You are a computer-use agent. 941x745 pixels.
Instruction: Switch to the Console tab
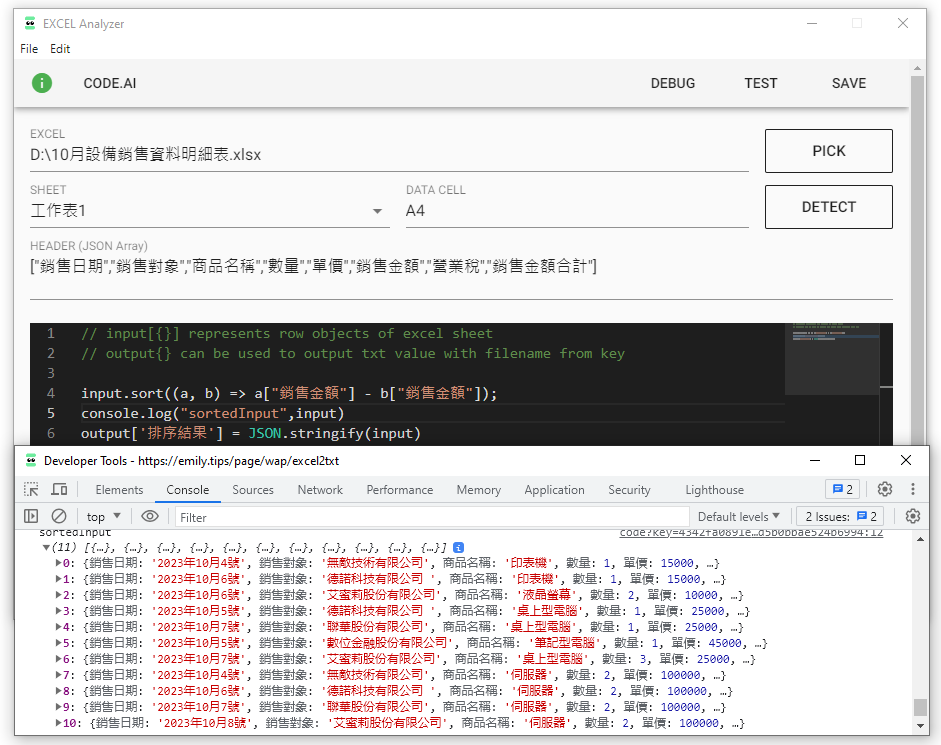tap(188, 490)
